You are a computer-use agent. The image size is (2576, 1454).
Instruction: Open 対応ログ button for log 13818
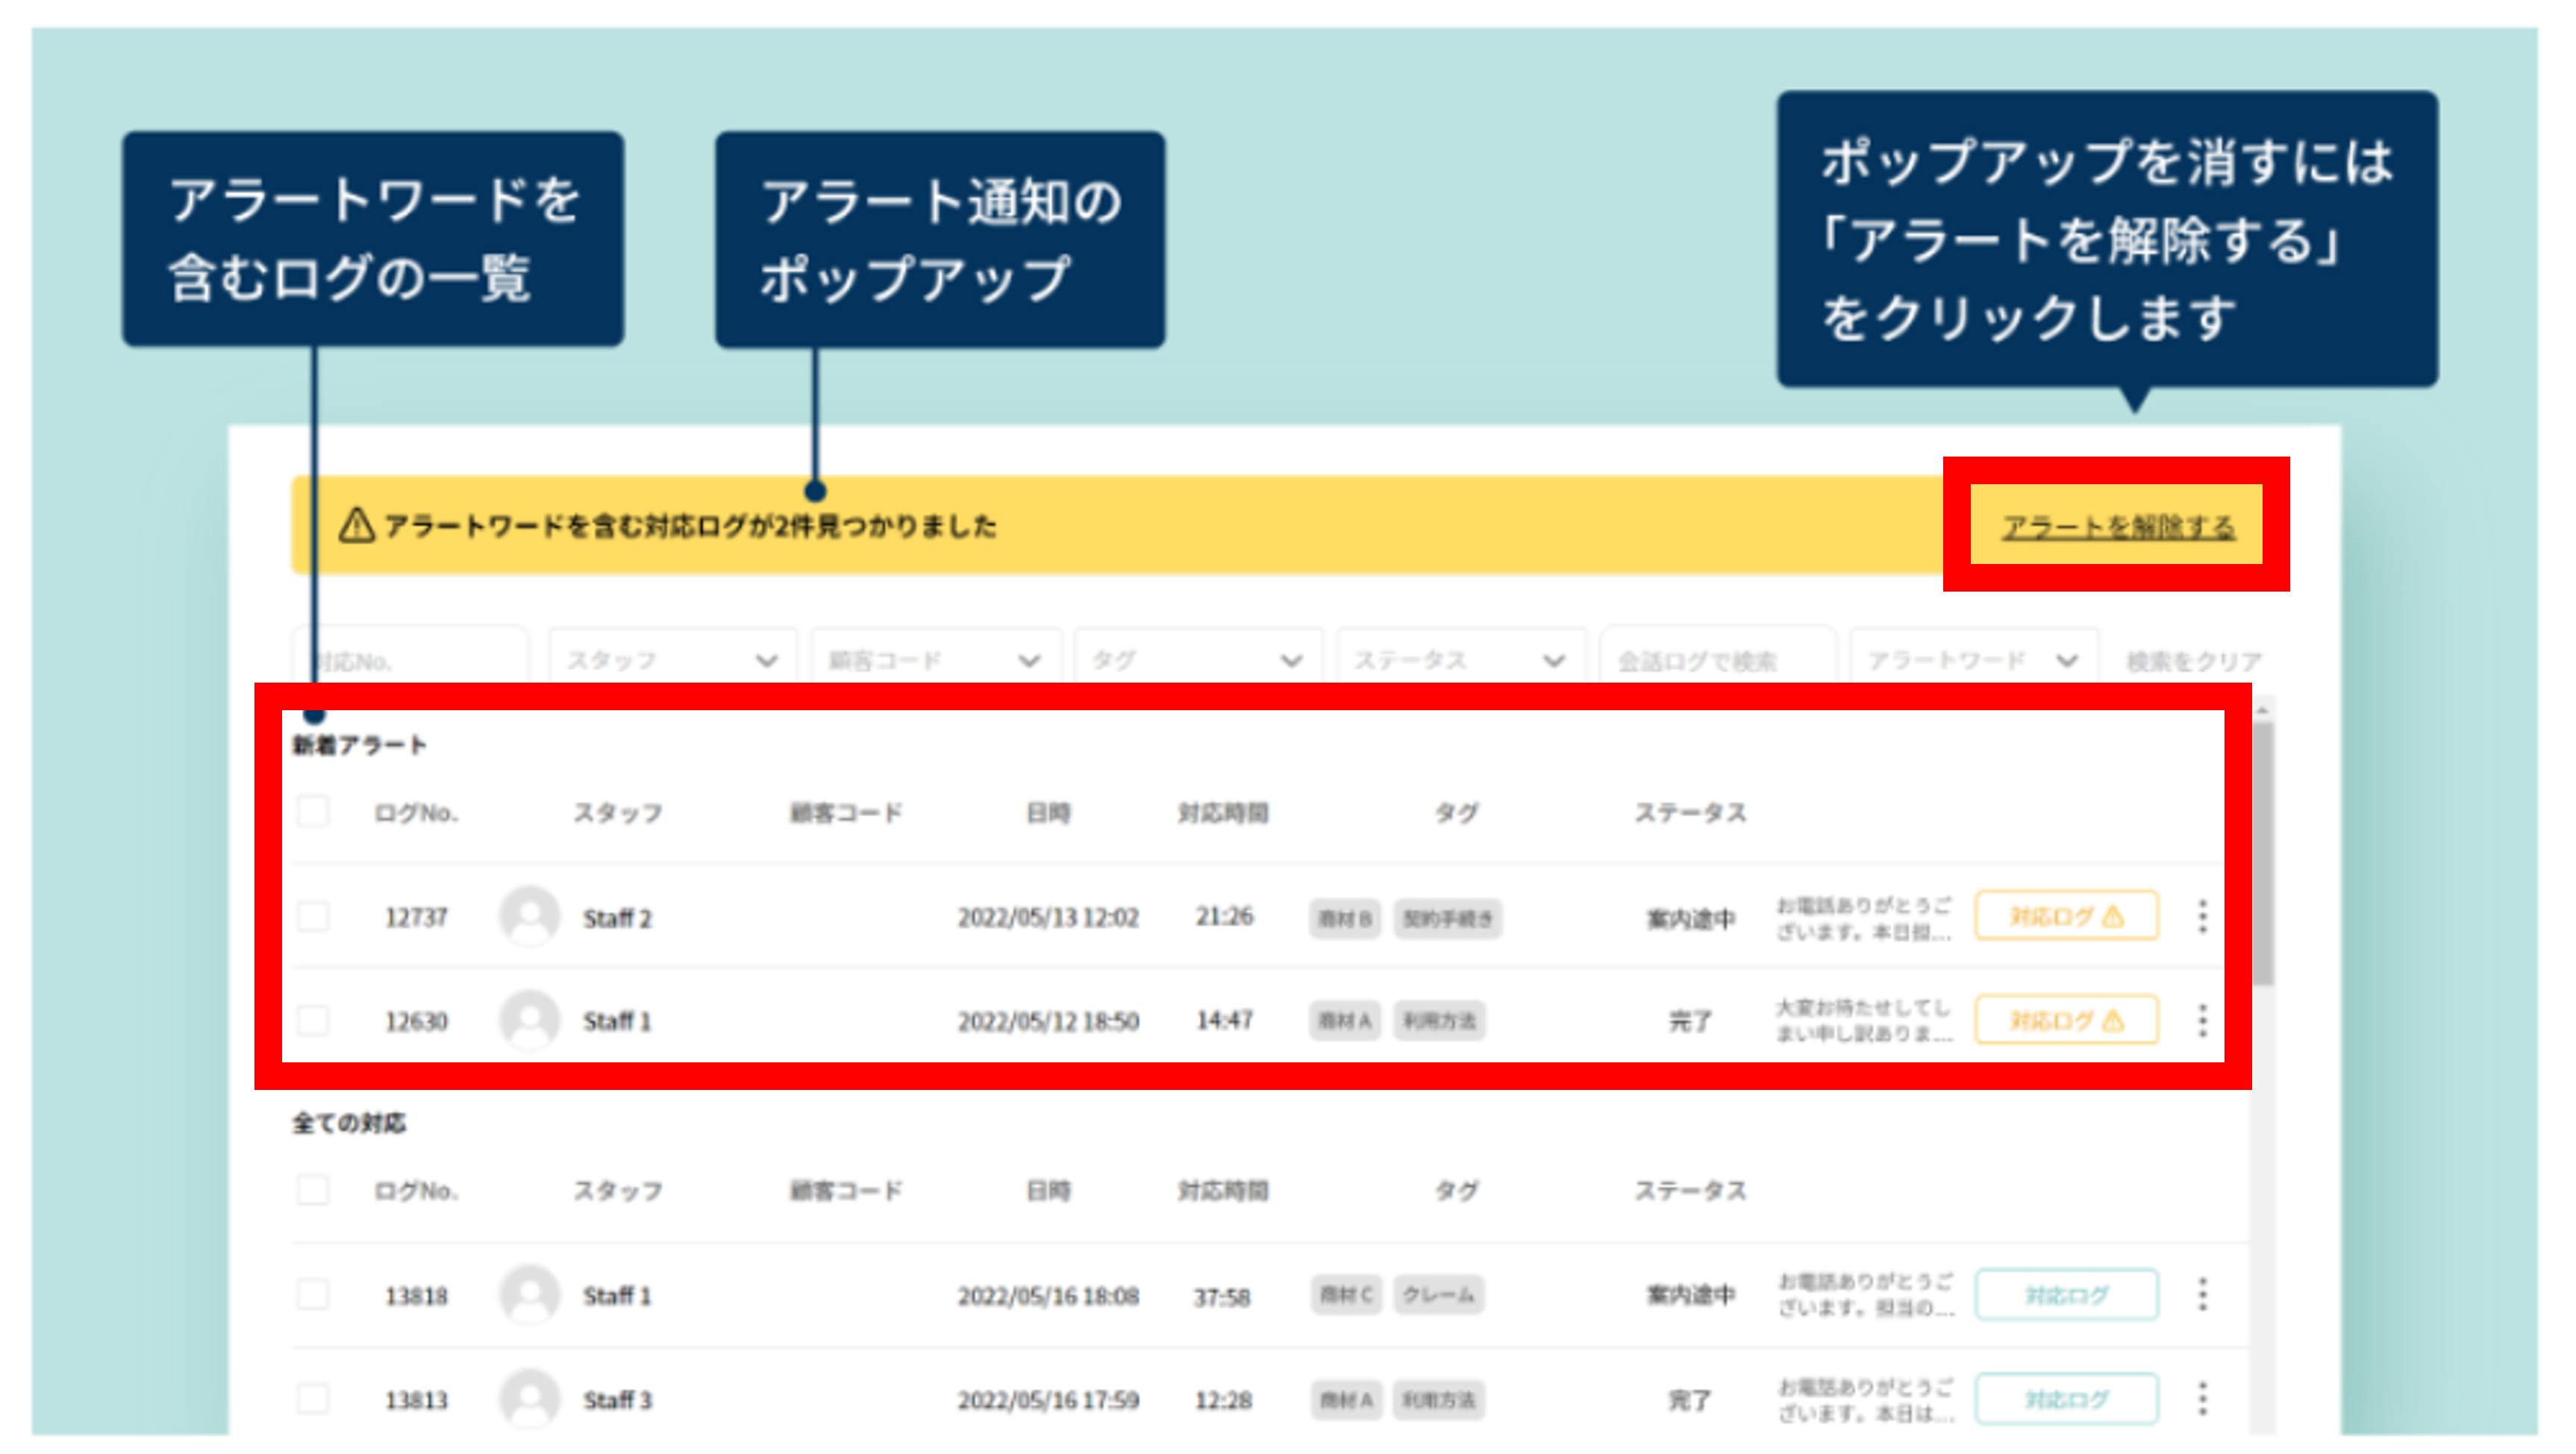[x=2066, y=1295]
